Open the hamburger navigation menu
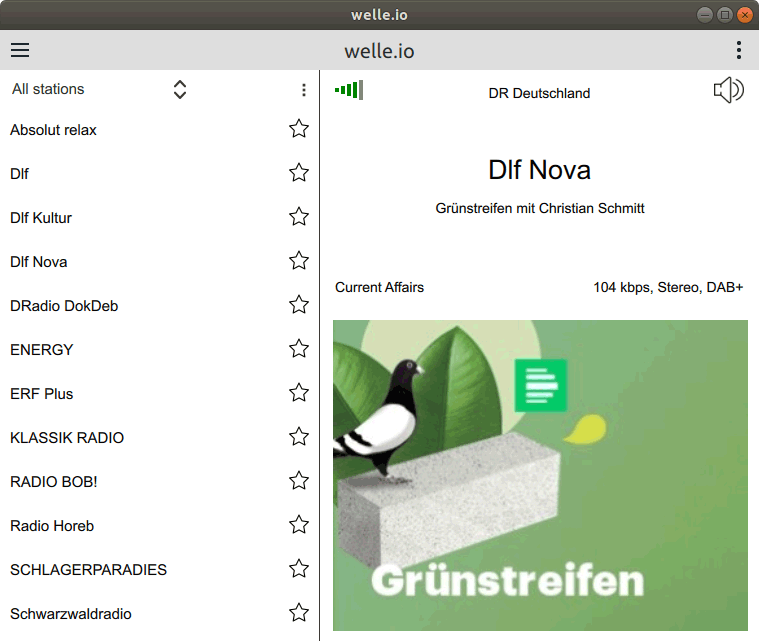The height and width of the screenshot is (641, 759). (20, 50)
